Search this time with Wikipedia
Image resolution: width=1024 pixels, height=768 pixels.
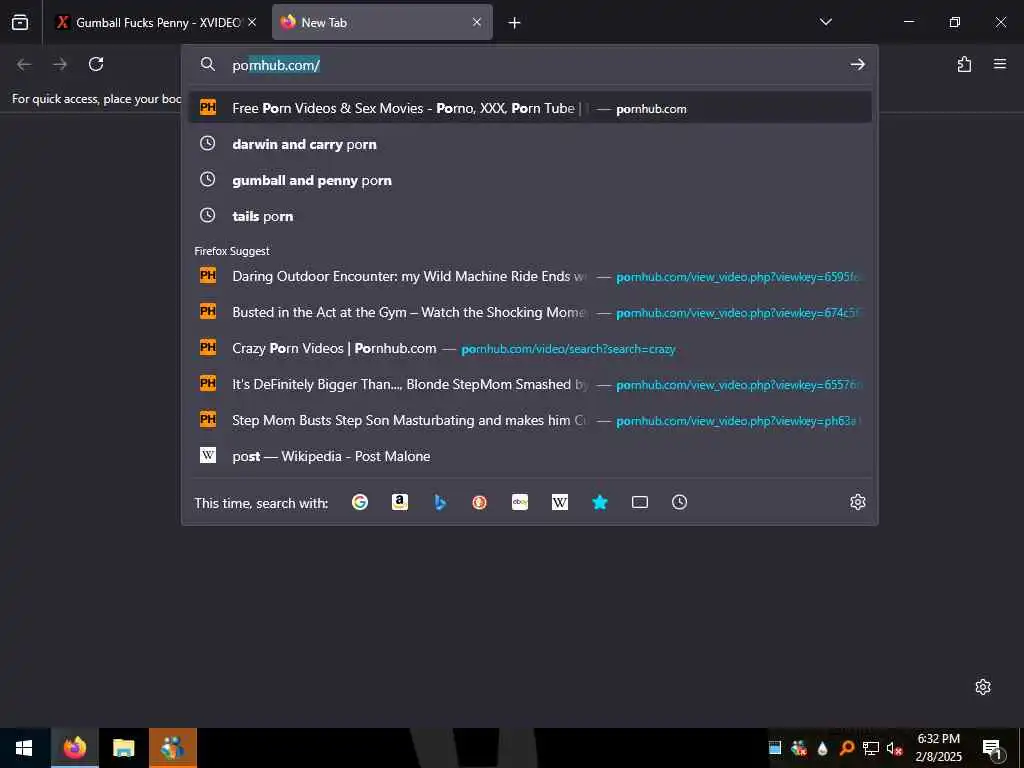pyautogui.click(x=560, y=502)
